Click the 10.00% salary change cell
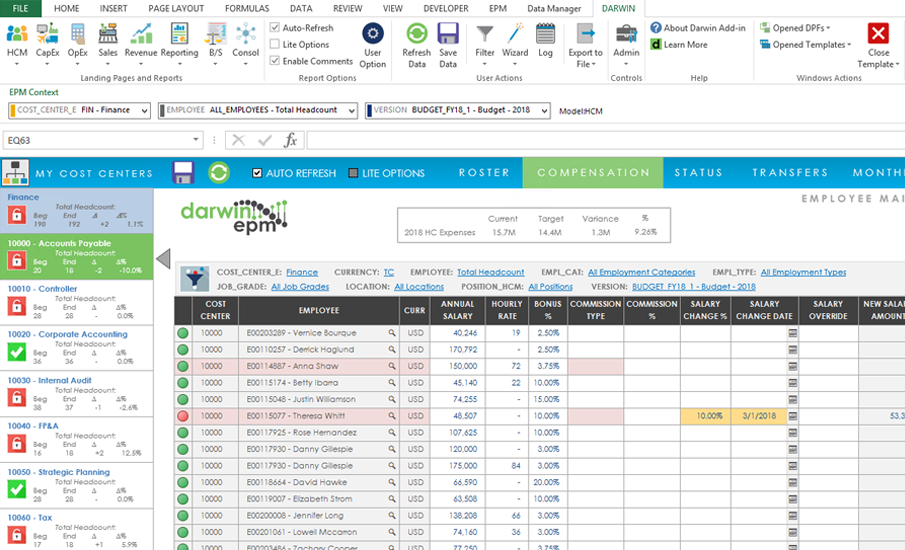 click(x=705, y=416)
